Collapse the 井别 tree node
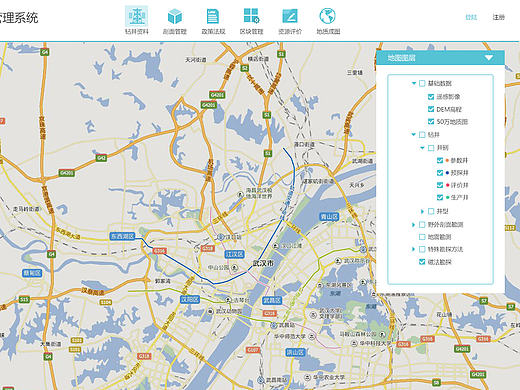Viewport: 520px width, 390px height. coord(422,147)
